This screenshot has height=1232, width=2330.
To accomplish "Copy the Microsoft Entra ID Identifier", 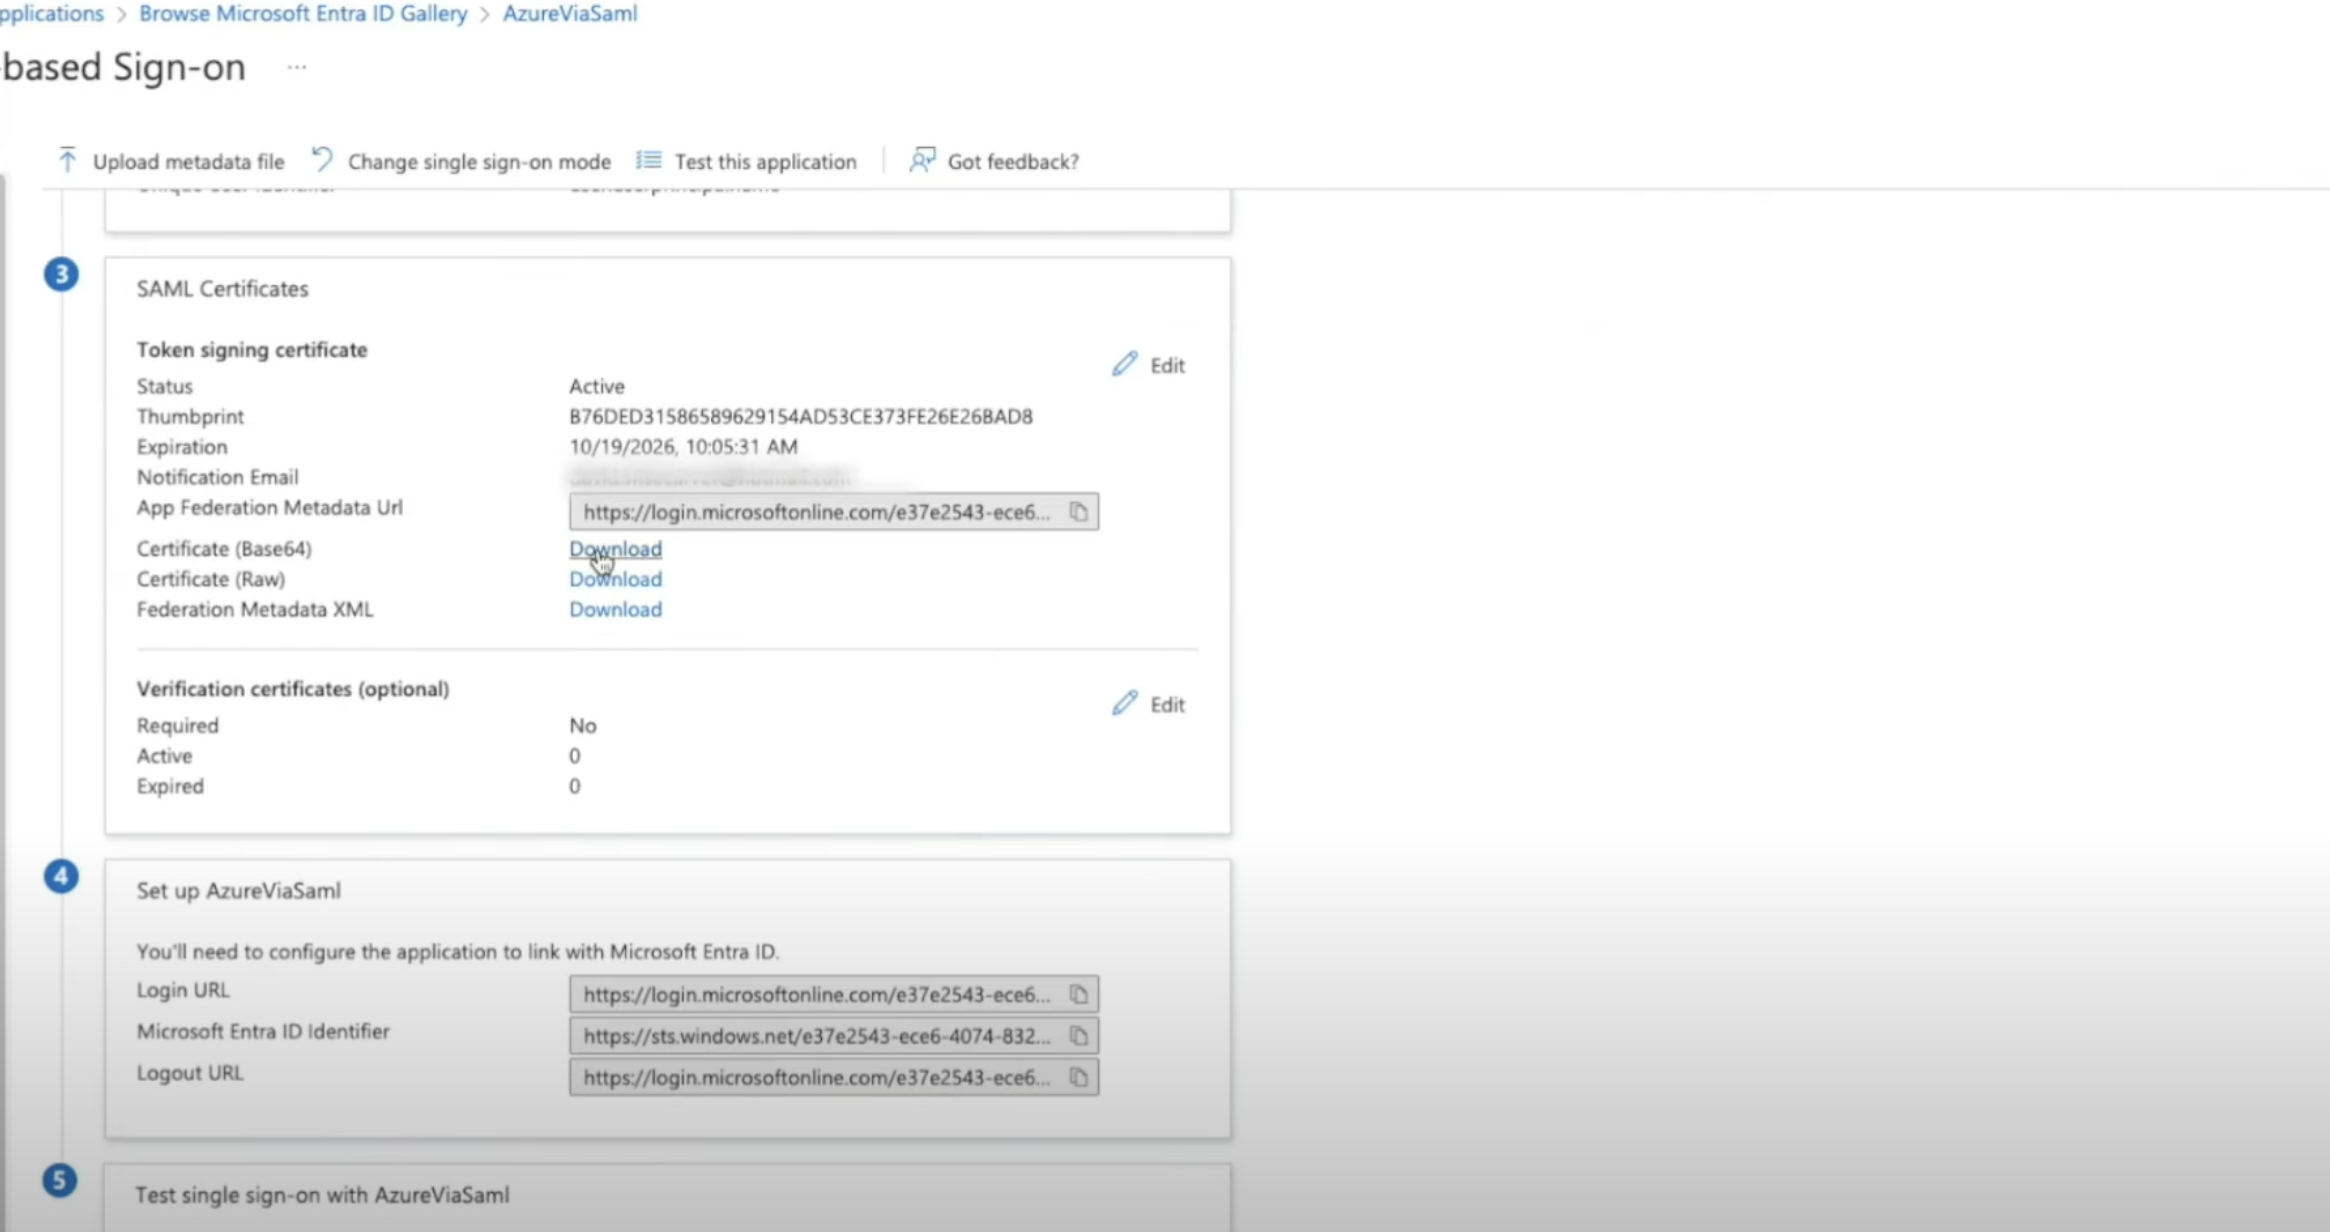I will [1078, 1036].
